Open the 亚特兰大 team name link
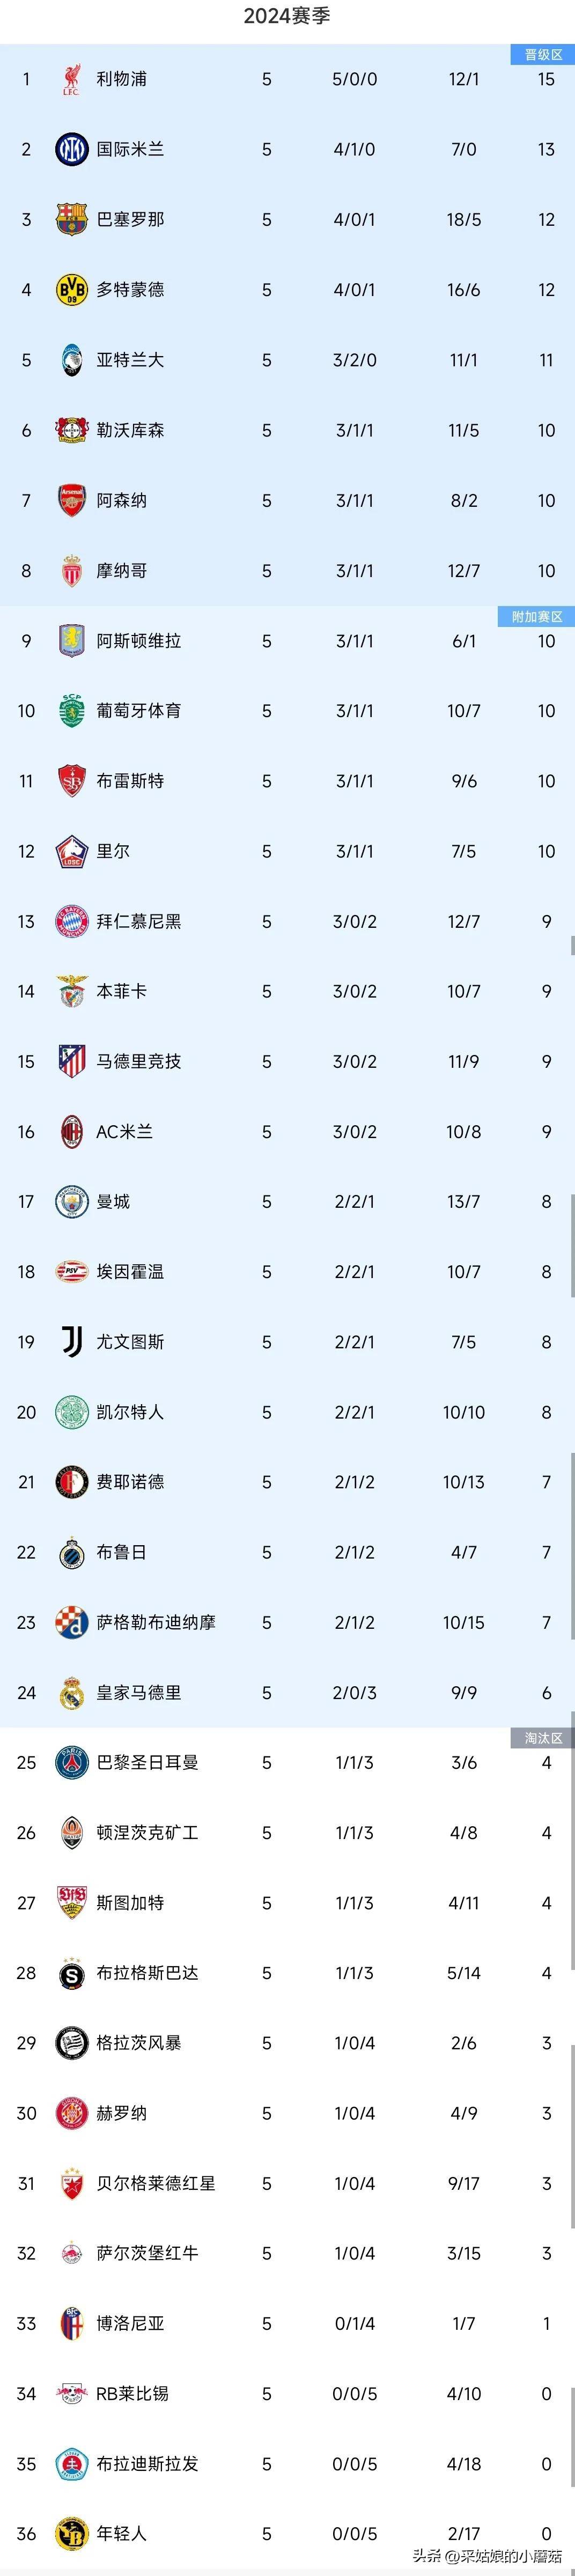This screenshot has width=575, height=2576. tap(130, 360)
